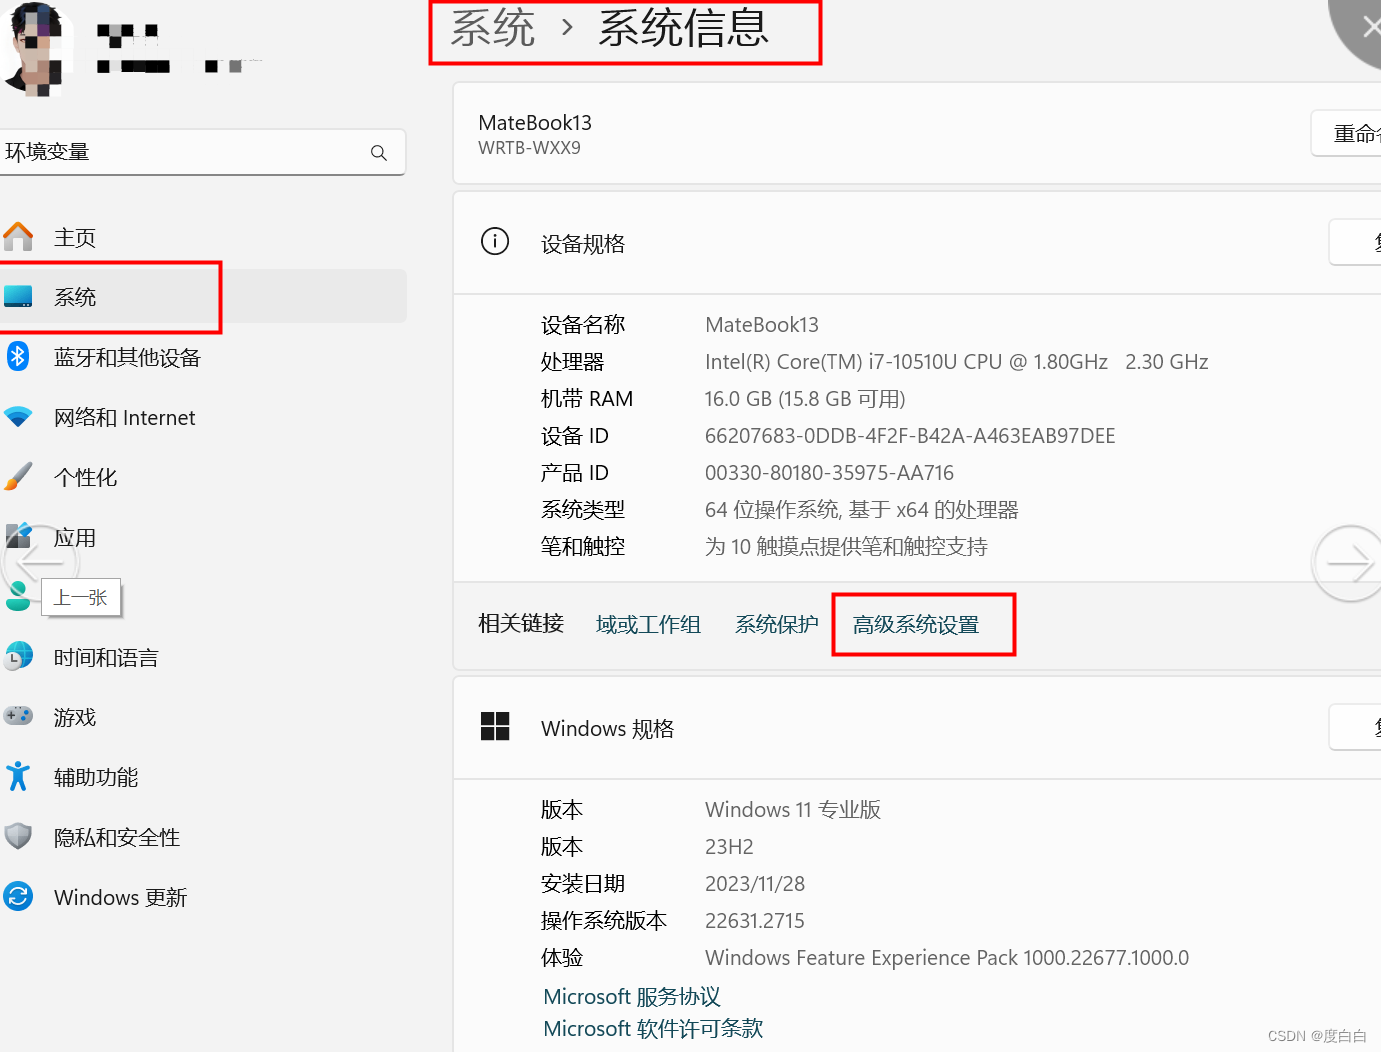1381x1052 pixels.
Task: Click the 笔和触控 support value
Action: pyautogui.click(x=846, y=547)
